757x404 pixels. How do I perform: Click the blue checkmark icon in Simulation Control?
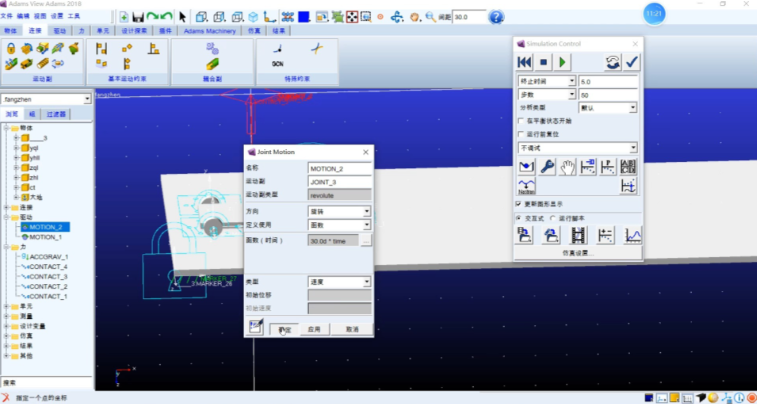[x=631, y=62]
